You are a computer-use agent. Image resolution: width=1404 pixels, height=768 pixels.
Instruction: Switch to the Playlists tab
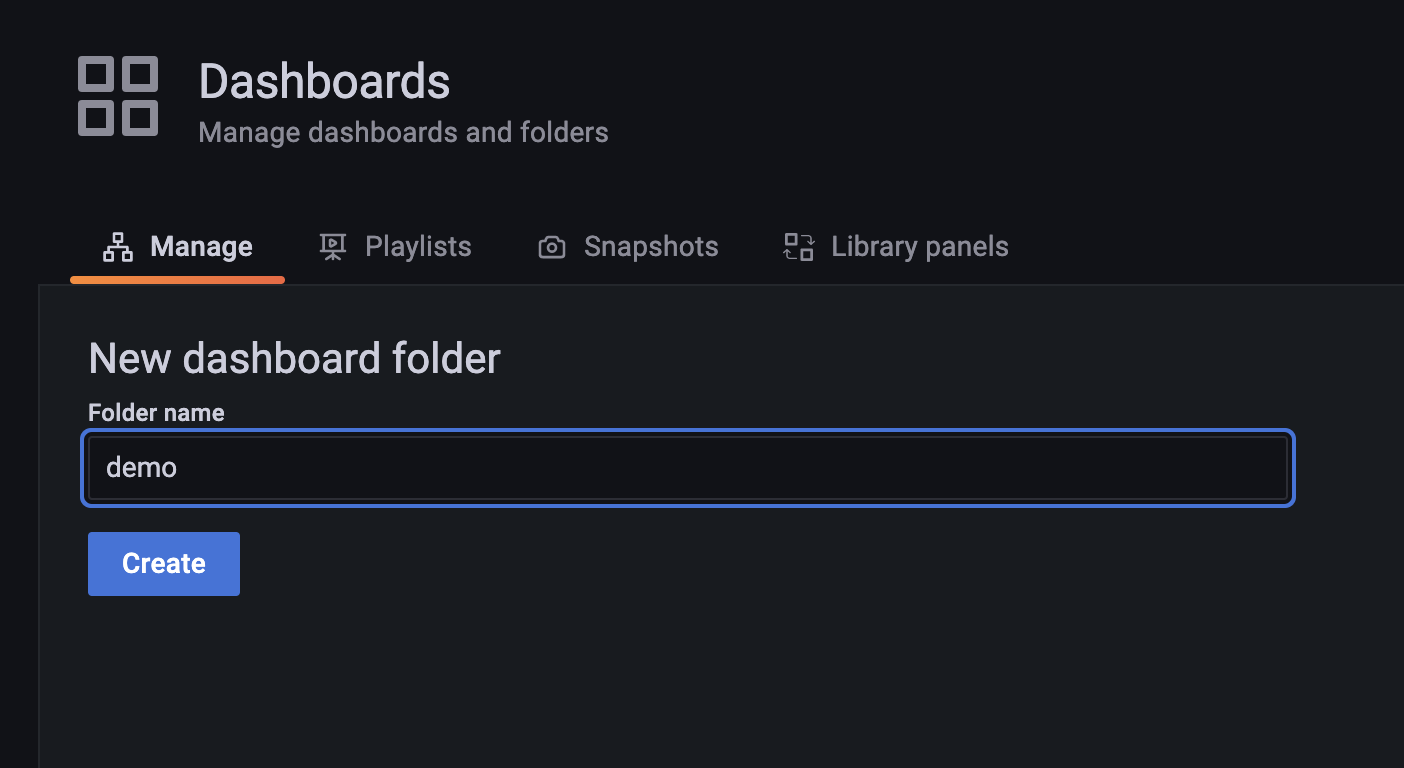pos(418,246)
